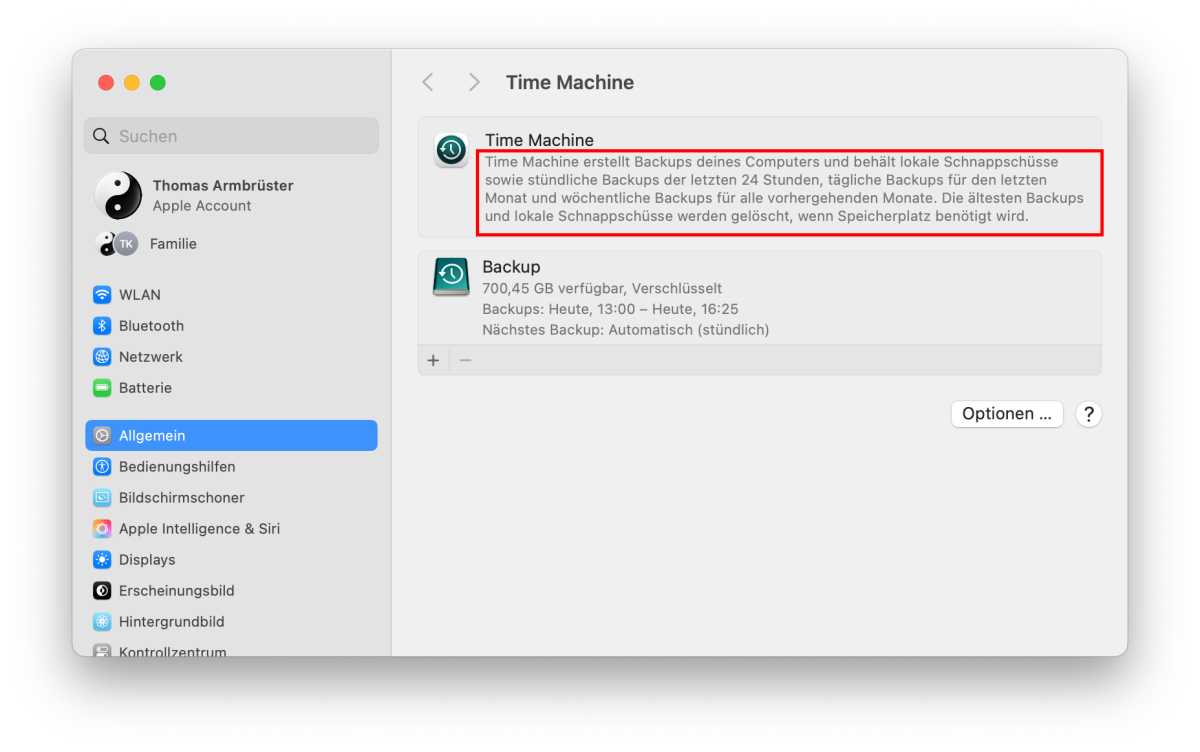
Task: Click the Time Machine description paragraph
Action: pyautogui.click(x=785, y=188)
